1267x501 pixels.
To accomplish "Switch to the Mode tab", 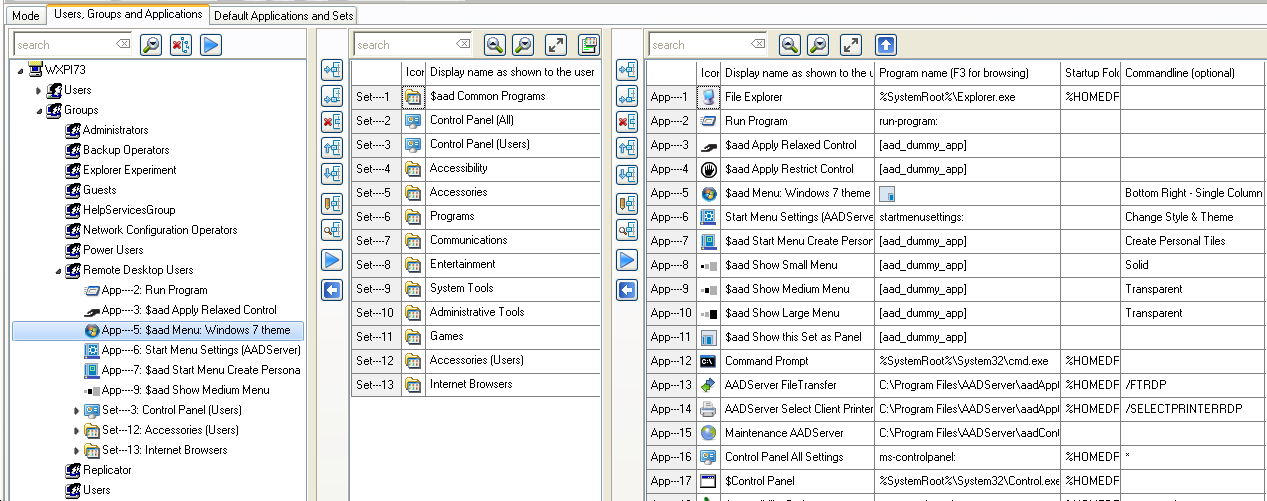I will 26,15.
